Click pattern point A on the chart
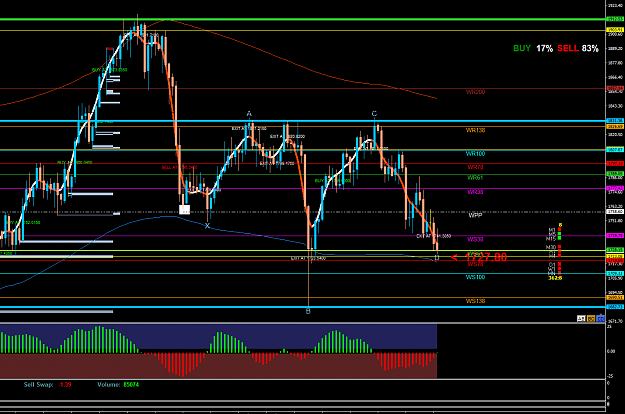The height and width of the screenshot is (414, 625). pos(249,114)
